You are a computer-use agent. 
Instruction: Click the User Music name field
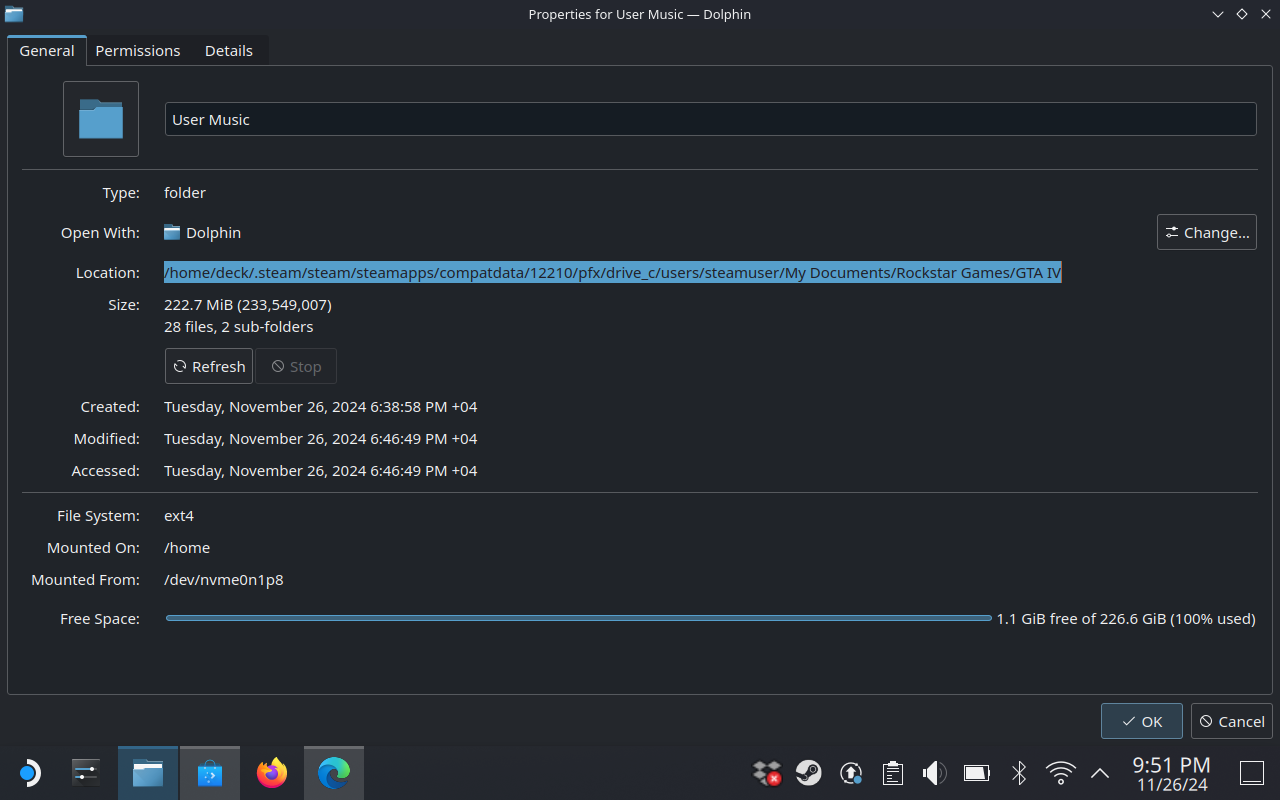click(x=710, y=119)
